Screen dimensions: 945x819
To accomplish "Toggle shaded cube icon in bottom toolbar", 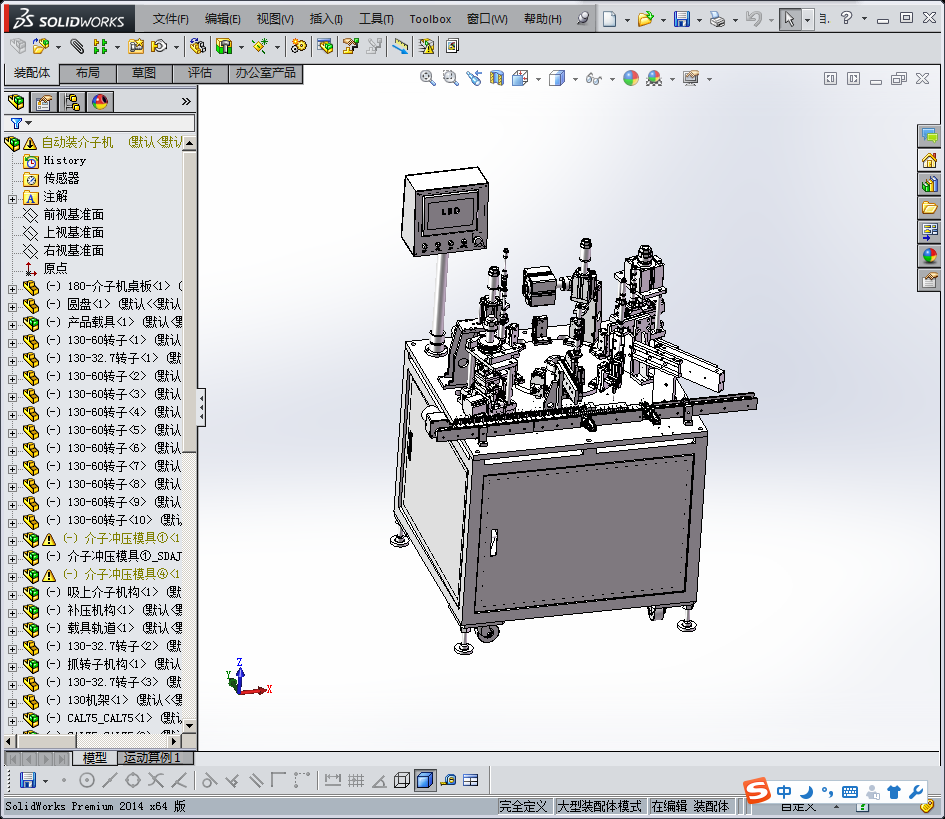I will [425, 780].
